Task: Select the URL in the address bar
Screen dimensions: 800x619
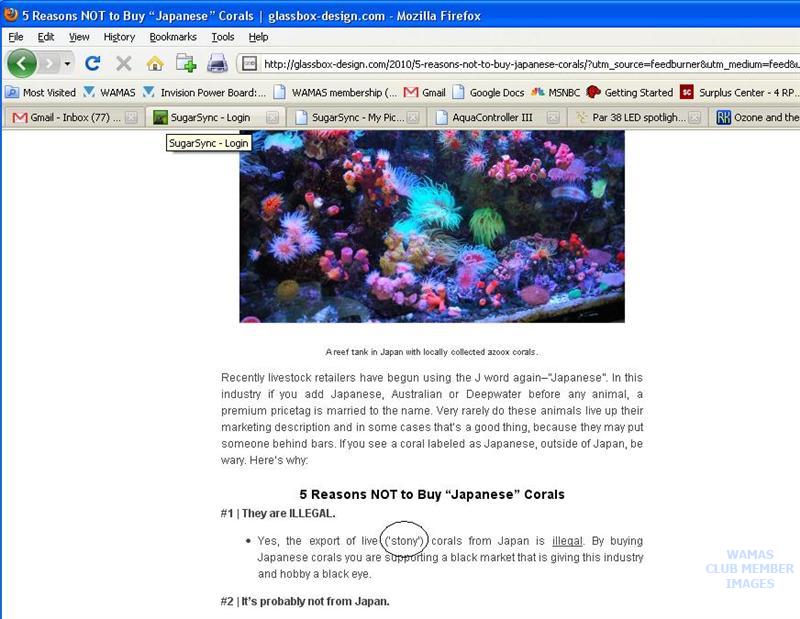Action: 531,64
